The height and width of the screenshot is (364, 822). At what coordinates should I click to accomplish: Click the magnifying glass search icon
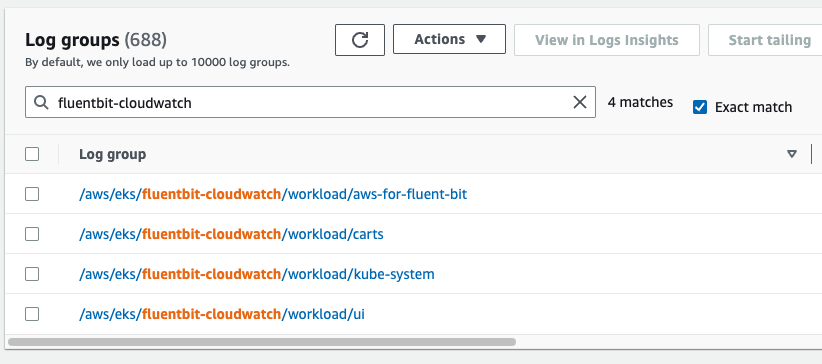[x=41, y=102]
